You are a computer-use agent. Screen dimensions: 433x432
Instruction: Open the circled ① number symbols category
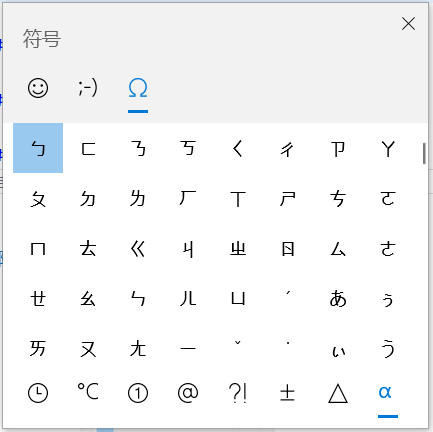(138, 393)
